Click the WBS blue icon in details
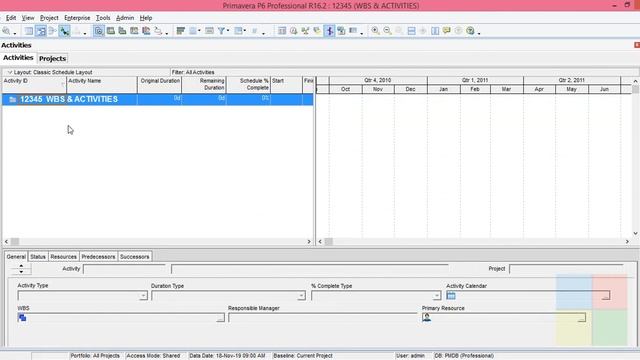 pos(22,318)
